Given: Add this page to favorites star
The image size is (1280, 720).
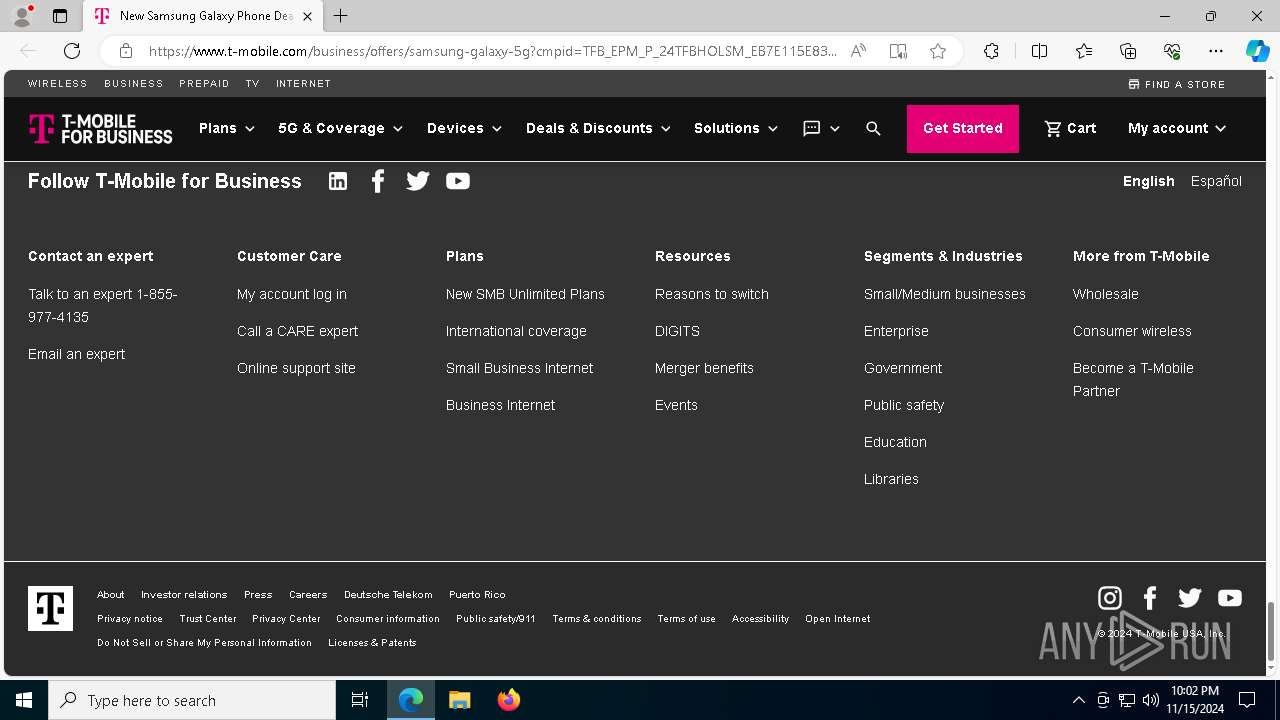Looking at the screenshot, I should [x=938, y=51].
